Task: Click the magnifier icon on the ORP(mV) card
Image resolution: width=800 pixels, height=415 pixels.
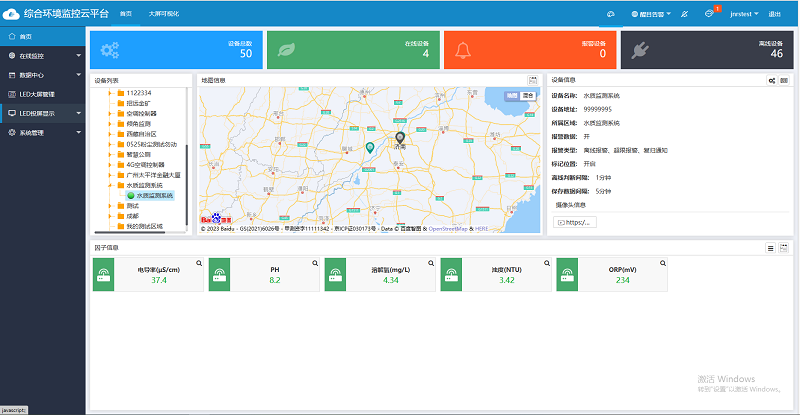Action: (663, 263)
